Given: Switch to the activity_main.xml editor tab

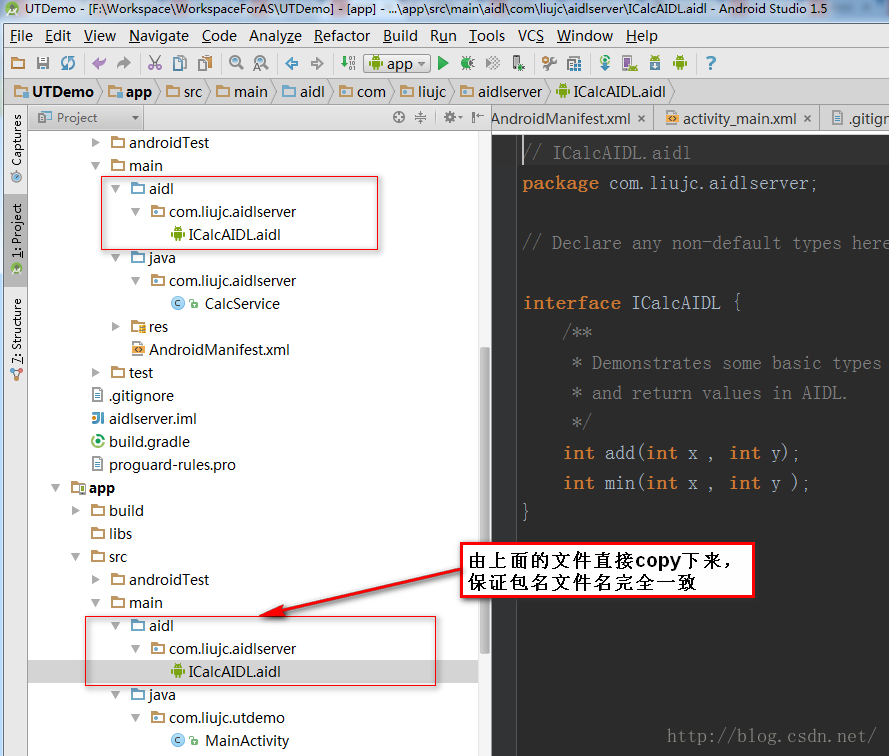Looking at the screenshot, I should coord(739,118).
